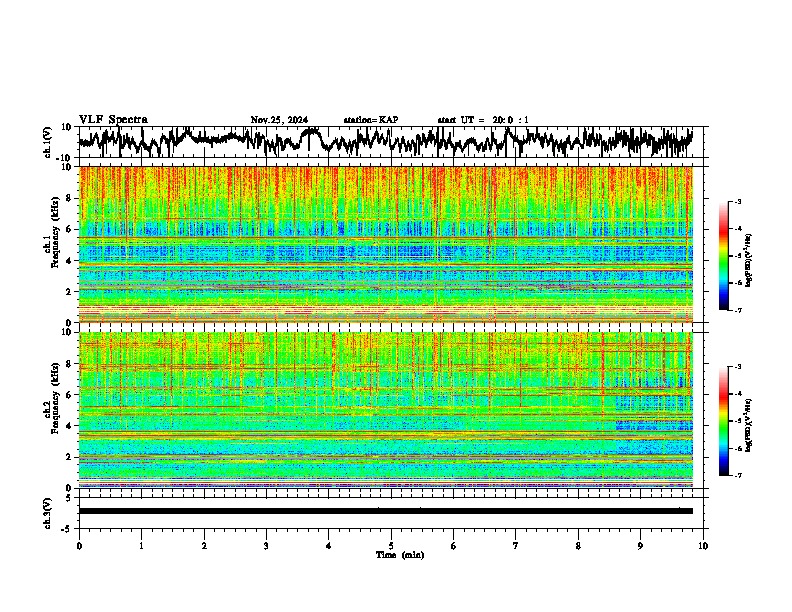Click the "station=KAP" label
The height and width of the screenshot is (612, 792).
(x=371, y=120)
